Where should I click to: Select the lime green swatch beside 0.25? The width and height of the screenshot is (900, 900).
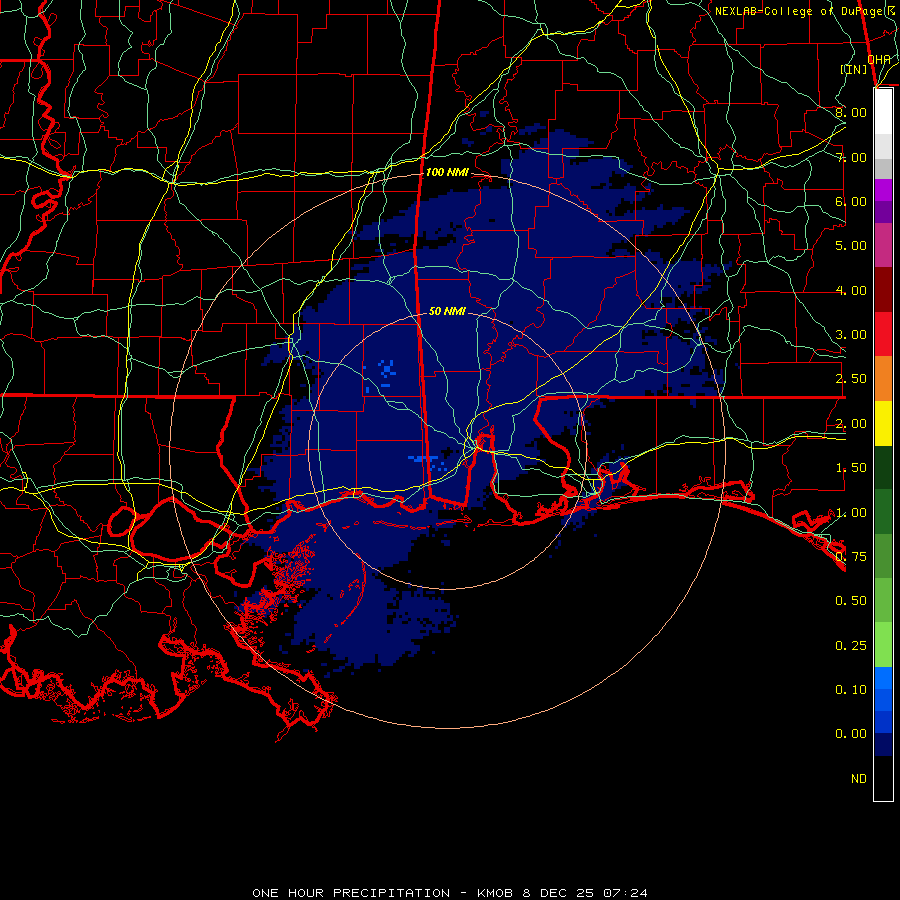pos(883,645)
